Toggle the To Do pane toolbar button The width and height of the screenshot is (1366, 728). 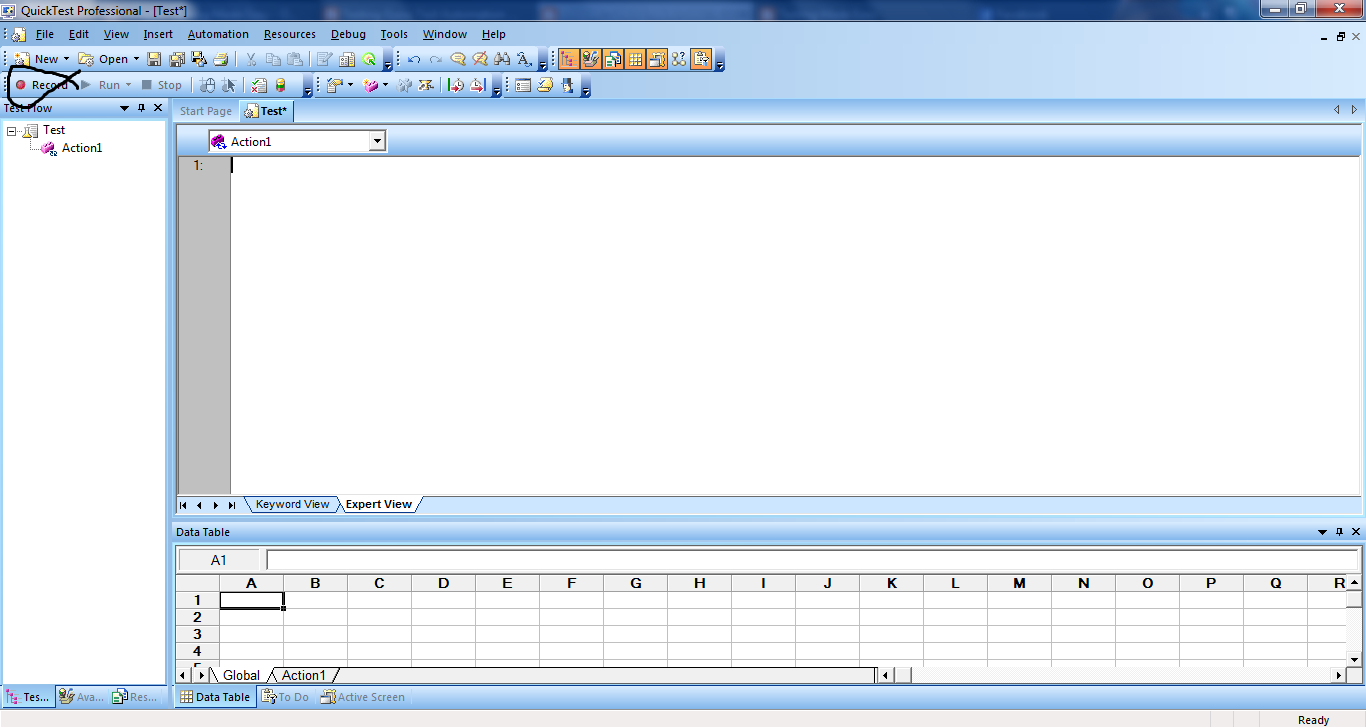[x=702, y=59]
